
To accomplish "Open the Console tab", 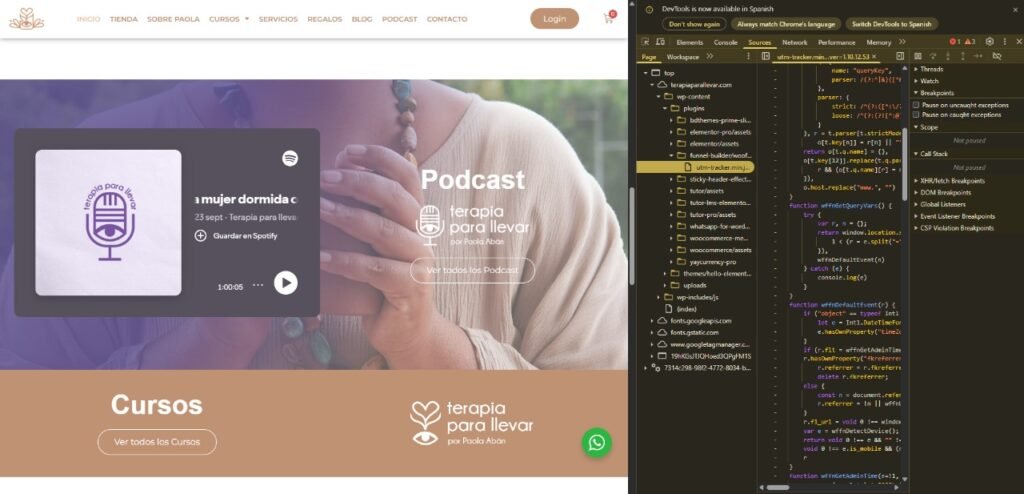I will pos(726,42).
